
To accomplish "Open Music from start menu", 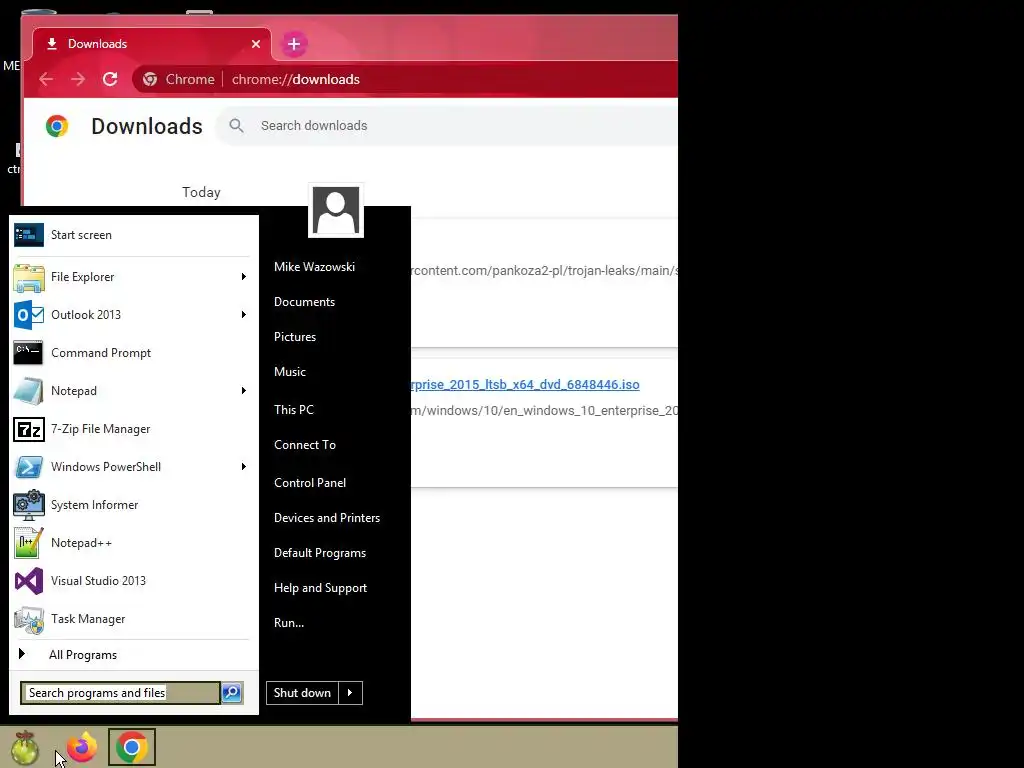I will click(290, 372).
